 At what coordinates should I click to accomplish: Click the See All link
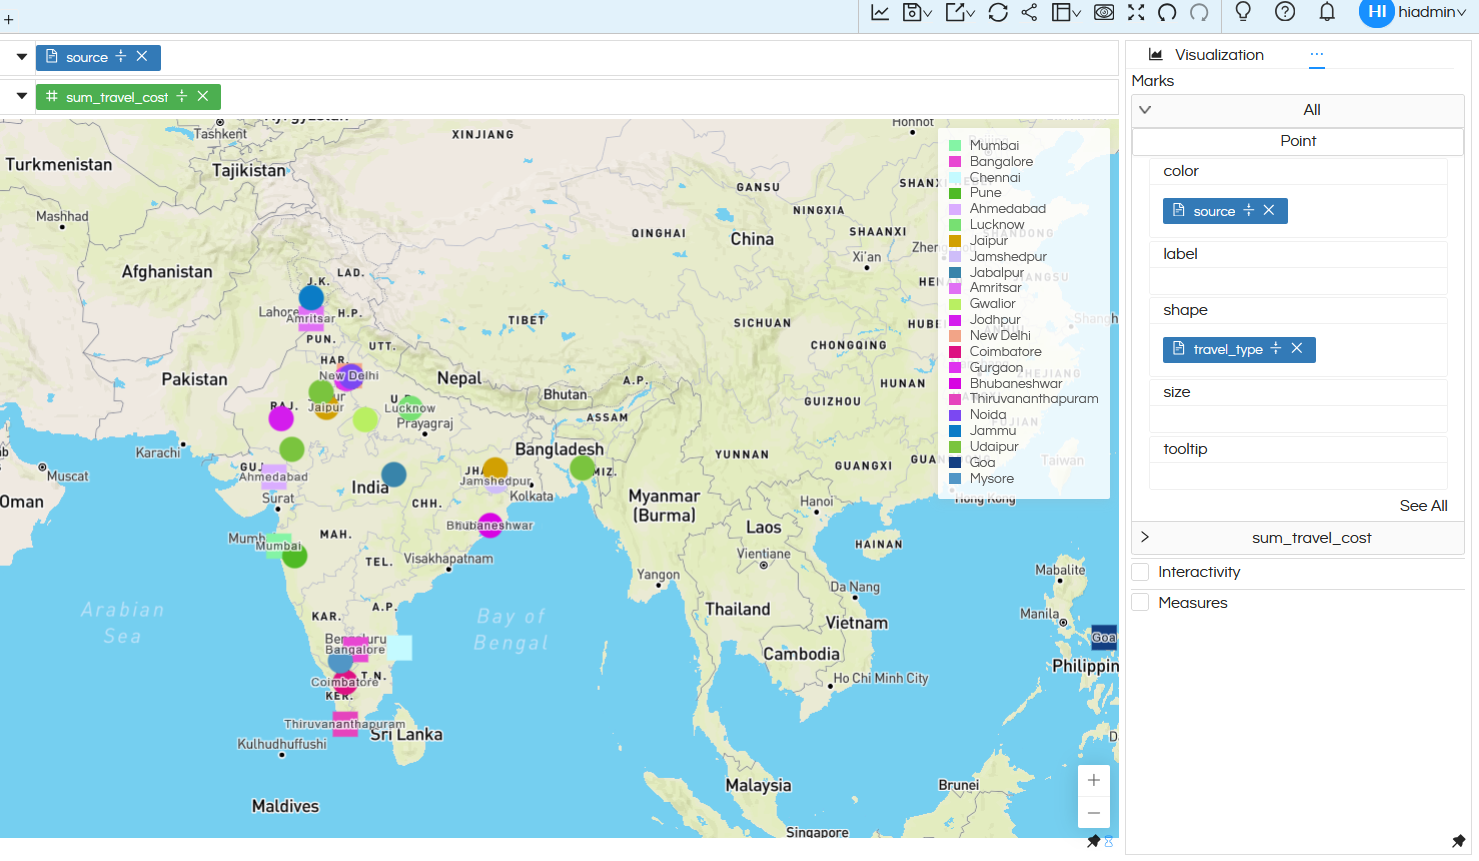(1423, 506)
